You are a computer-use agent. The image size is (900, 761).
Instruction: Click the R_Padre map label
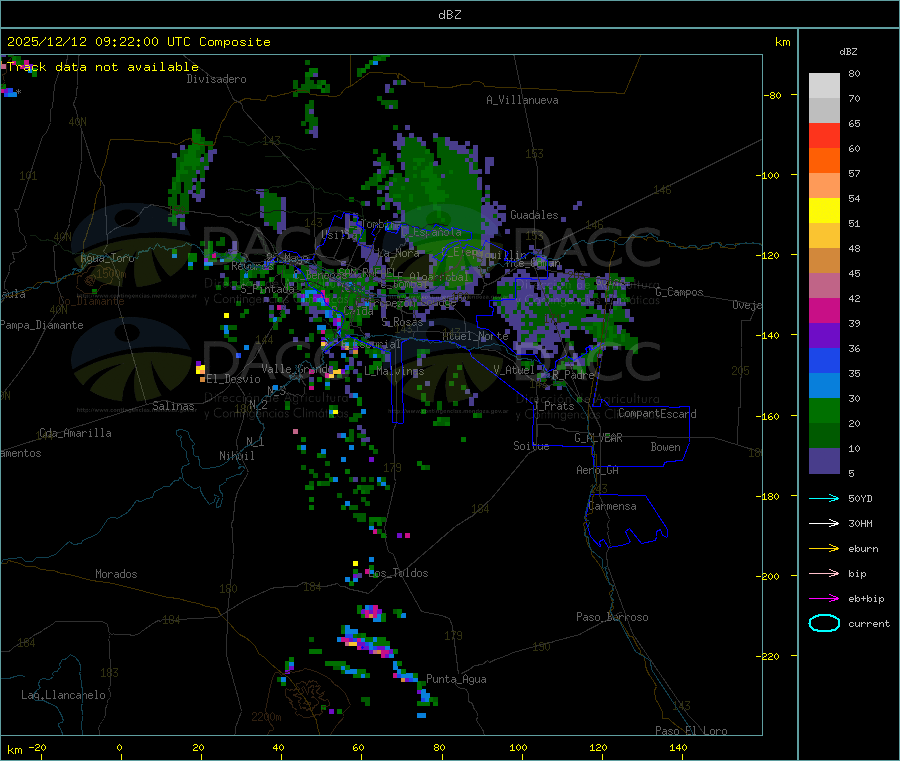coord(573,375)
